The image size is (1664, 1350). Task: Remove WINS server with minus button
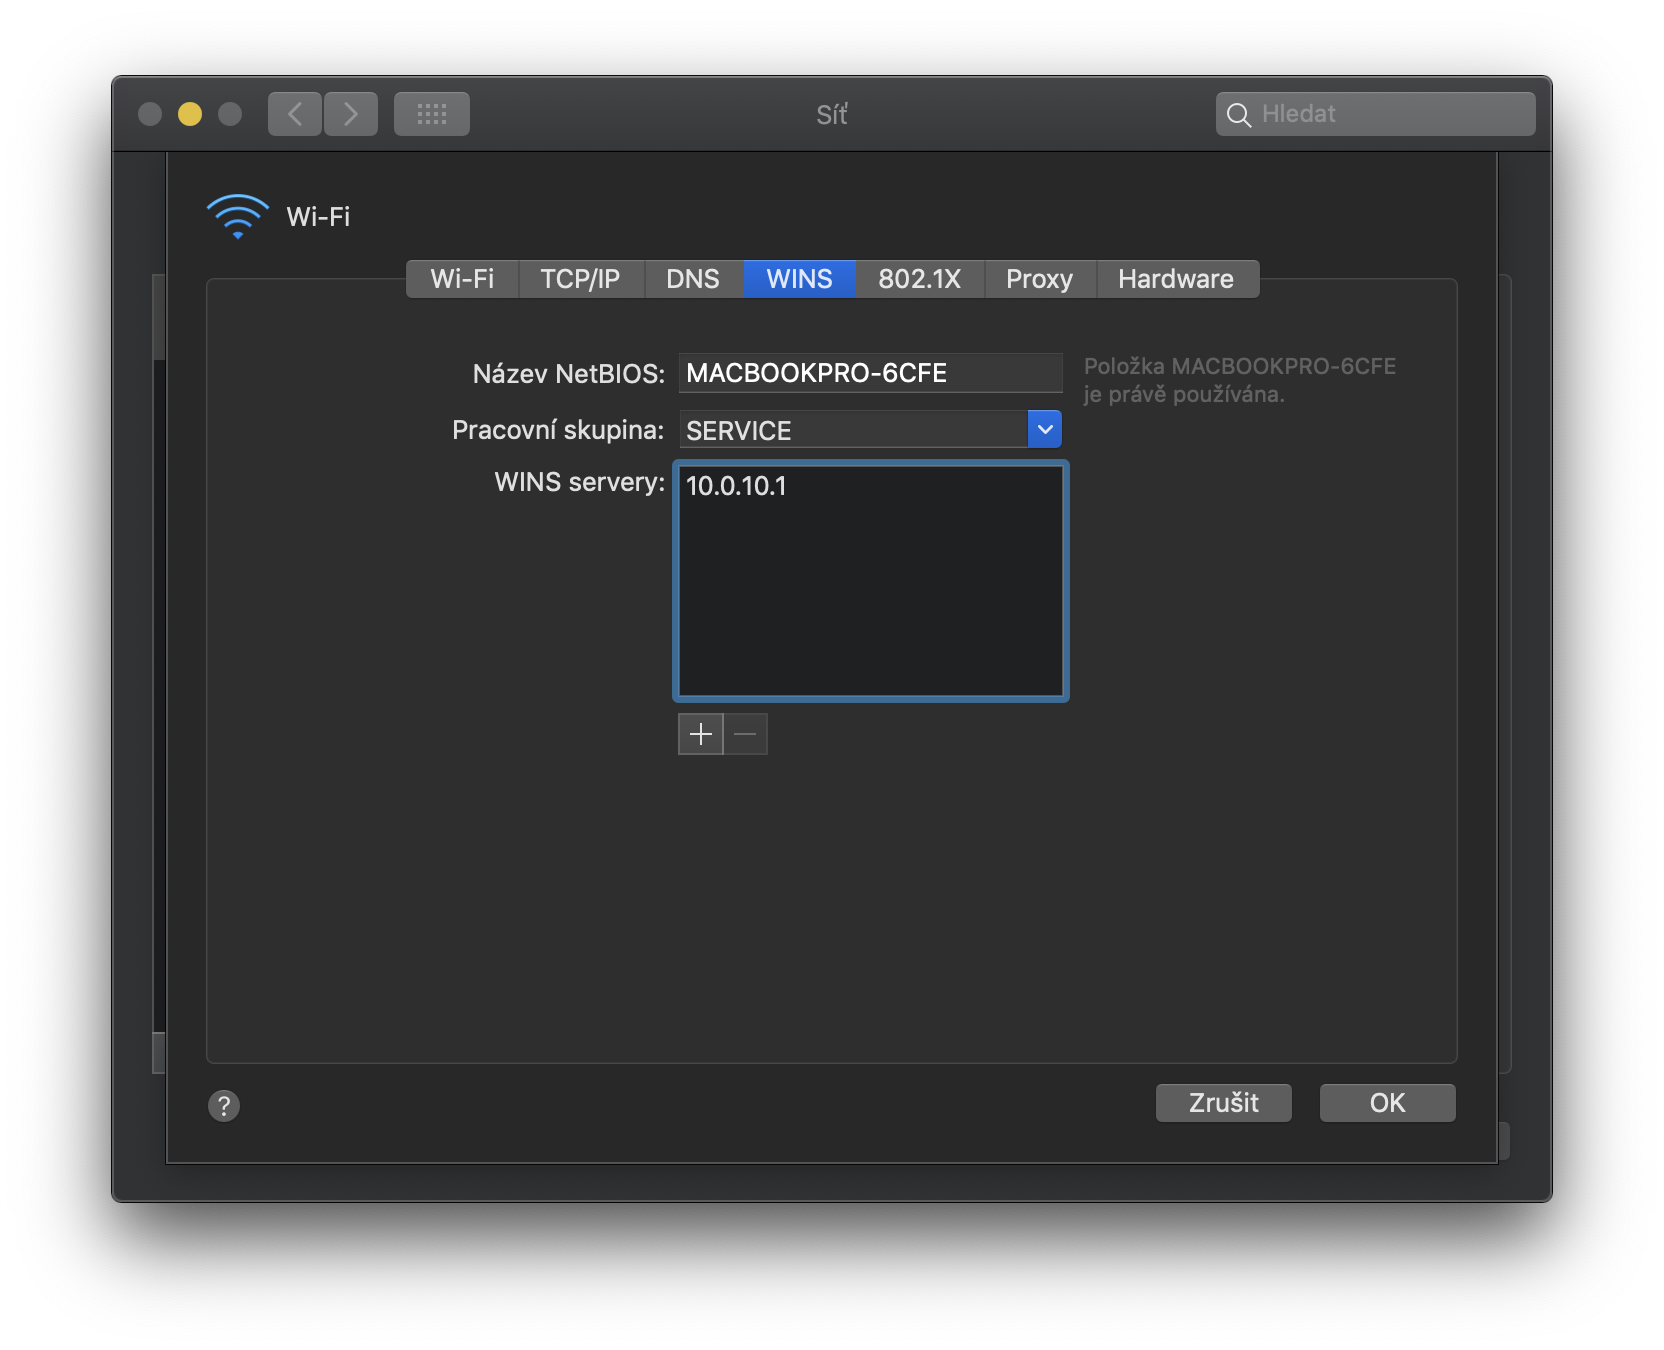[746, 734]
